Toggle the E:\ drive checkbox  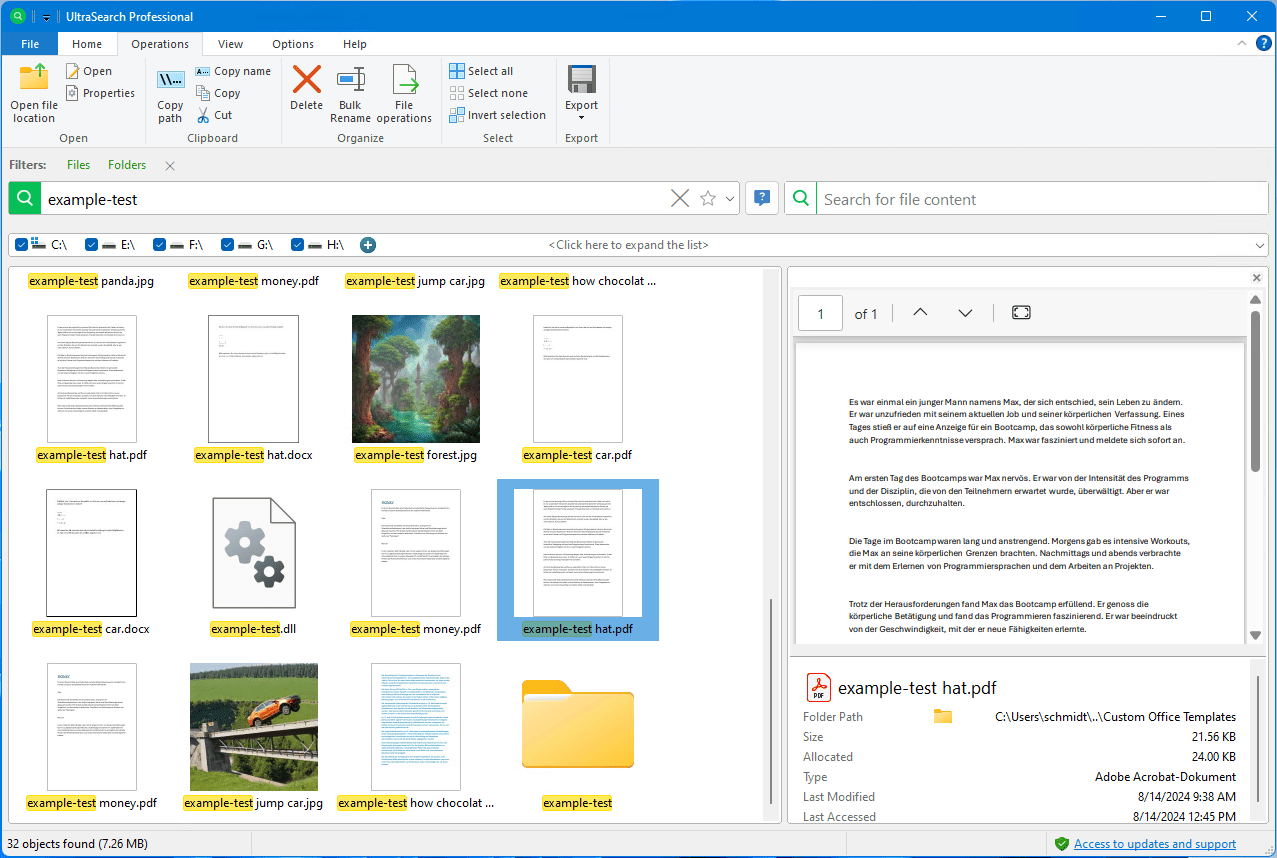click(x=92, y=245)
